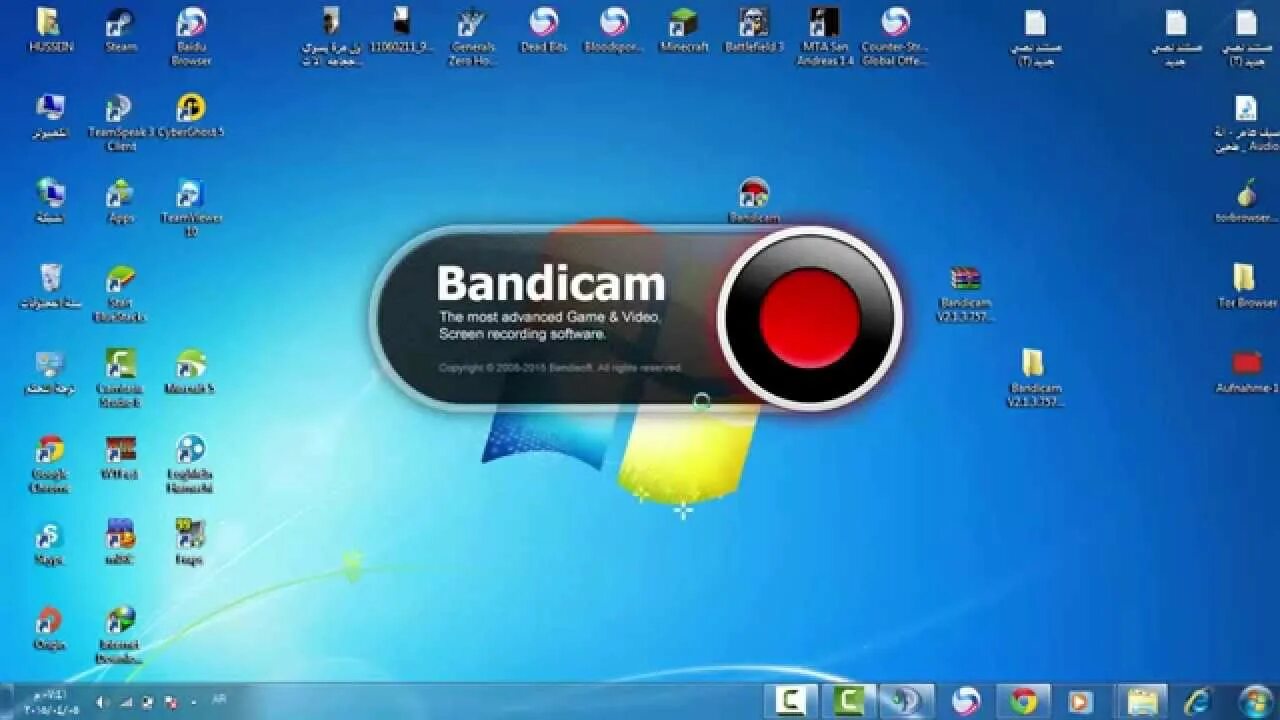Open the Baidu Browser desktop shortcut

point(191,36)
